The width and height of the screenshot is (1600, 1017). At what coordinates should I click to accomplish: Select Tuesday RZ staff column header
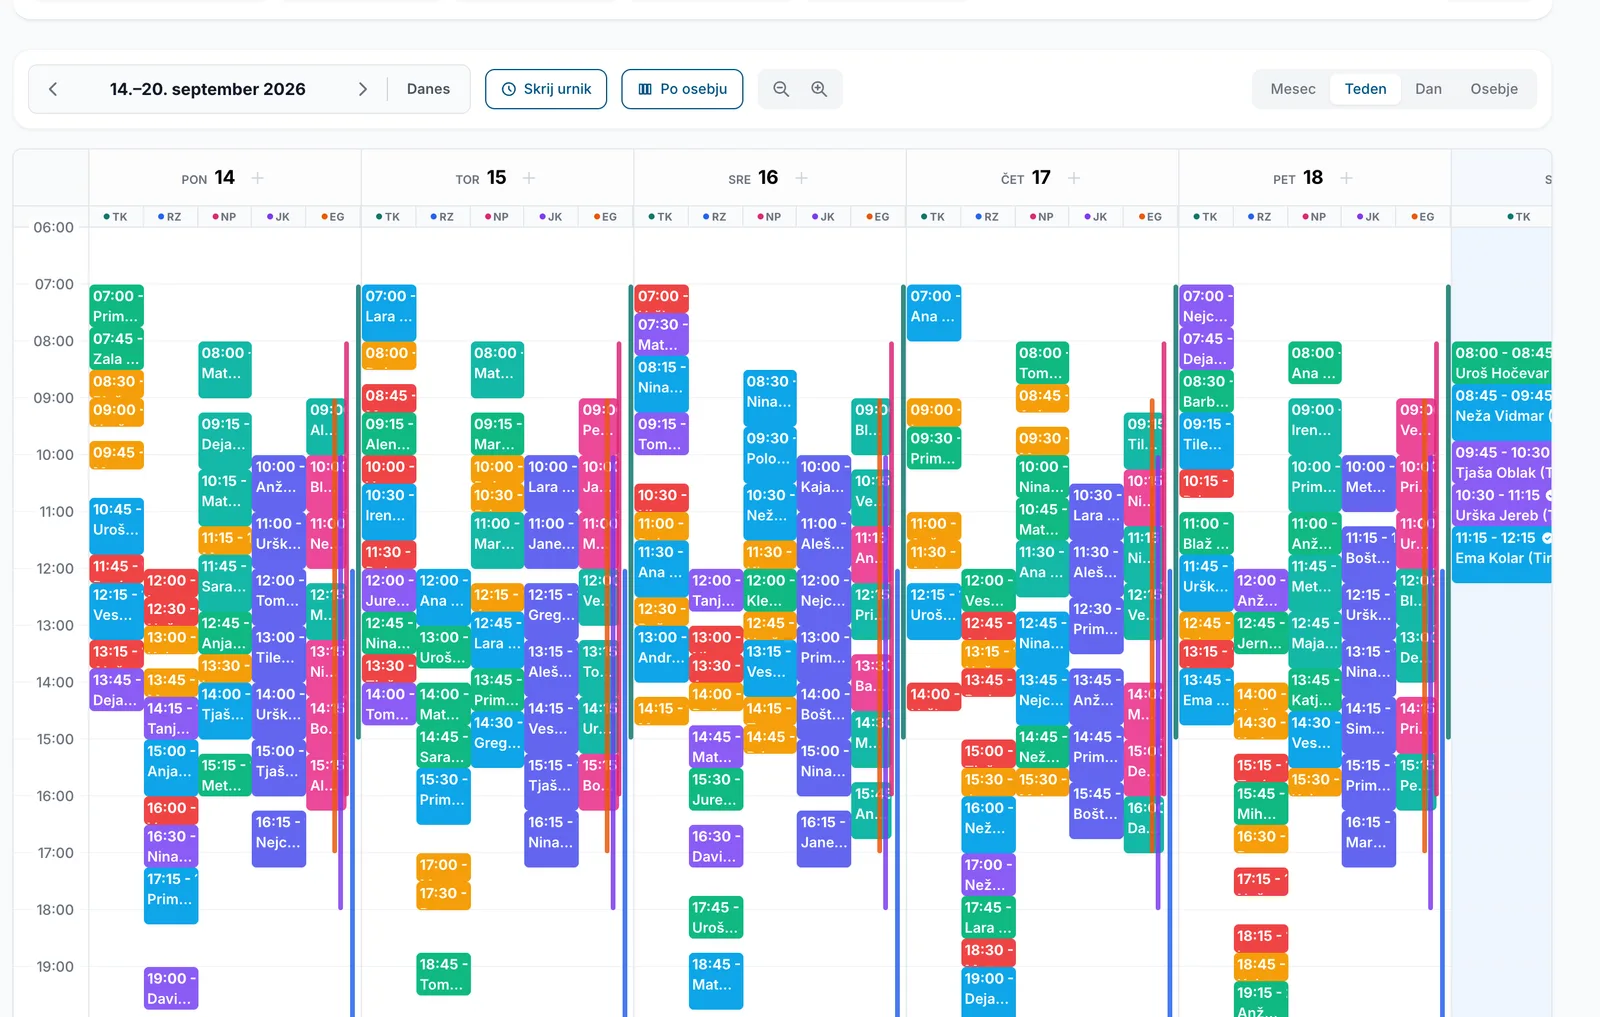[442, 216]
